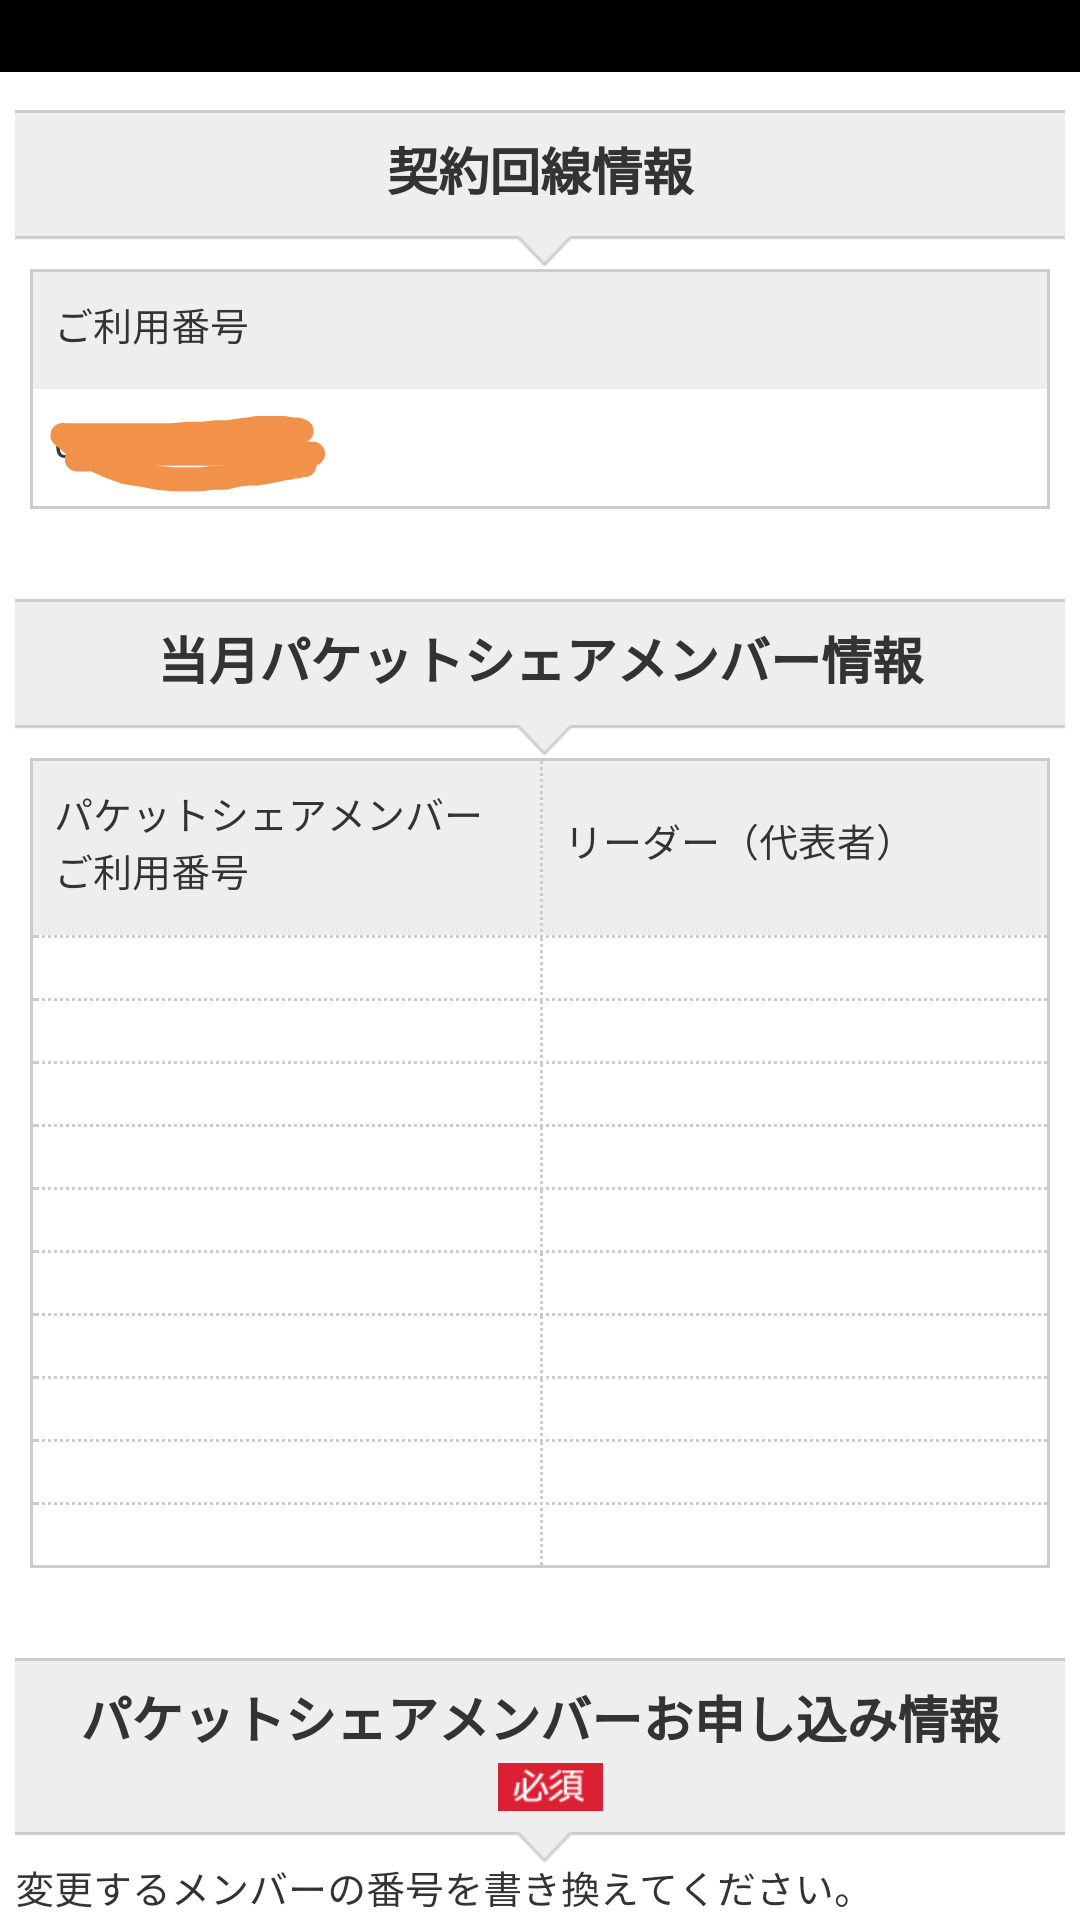
Task: Select the ご利用番号 label row
Action: pos(540,329)
